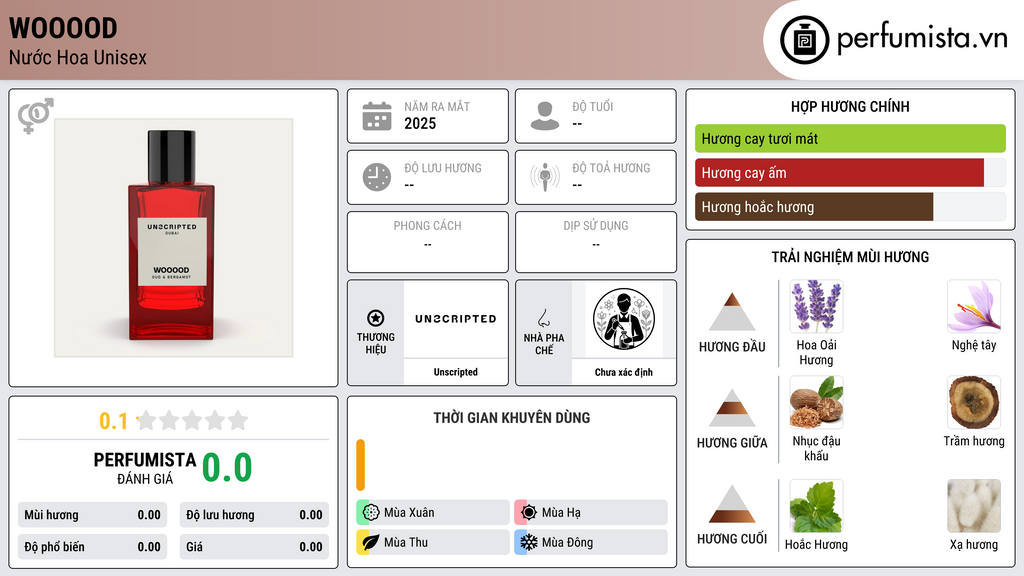Viewport: 1024px width, 576px height.
Task: Click the nose perfumer icon
Action: point(543,318)
